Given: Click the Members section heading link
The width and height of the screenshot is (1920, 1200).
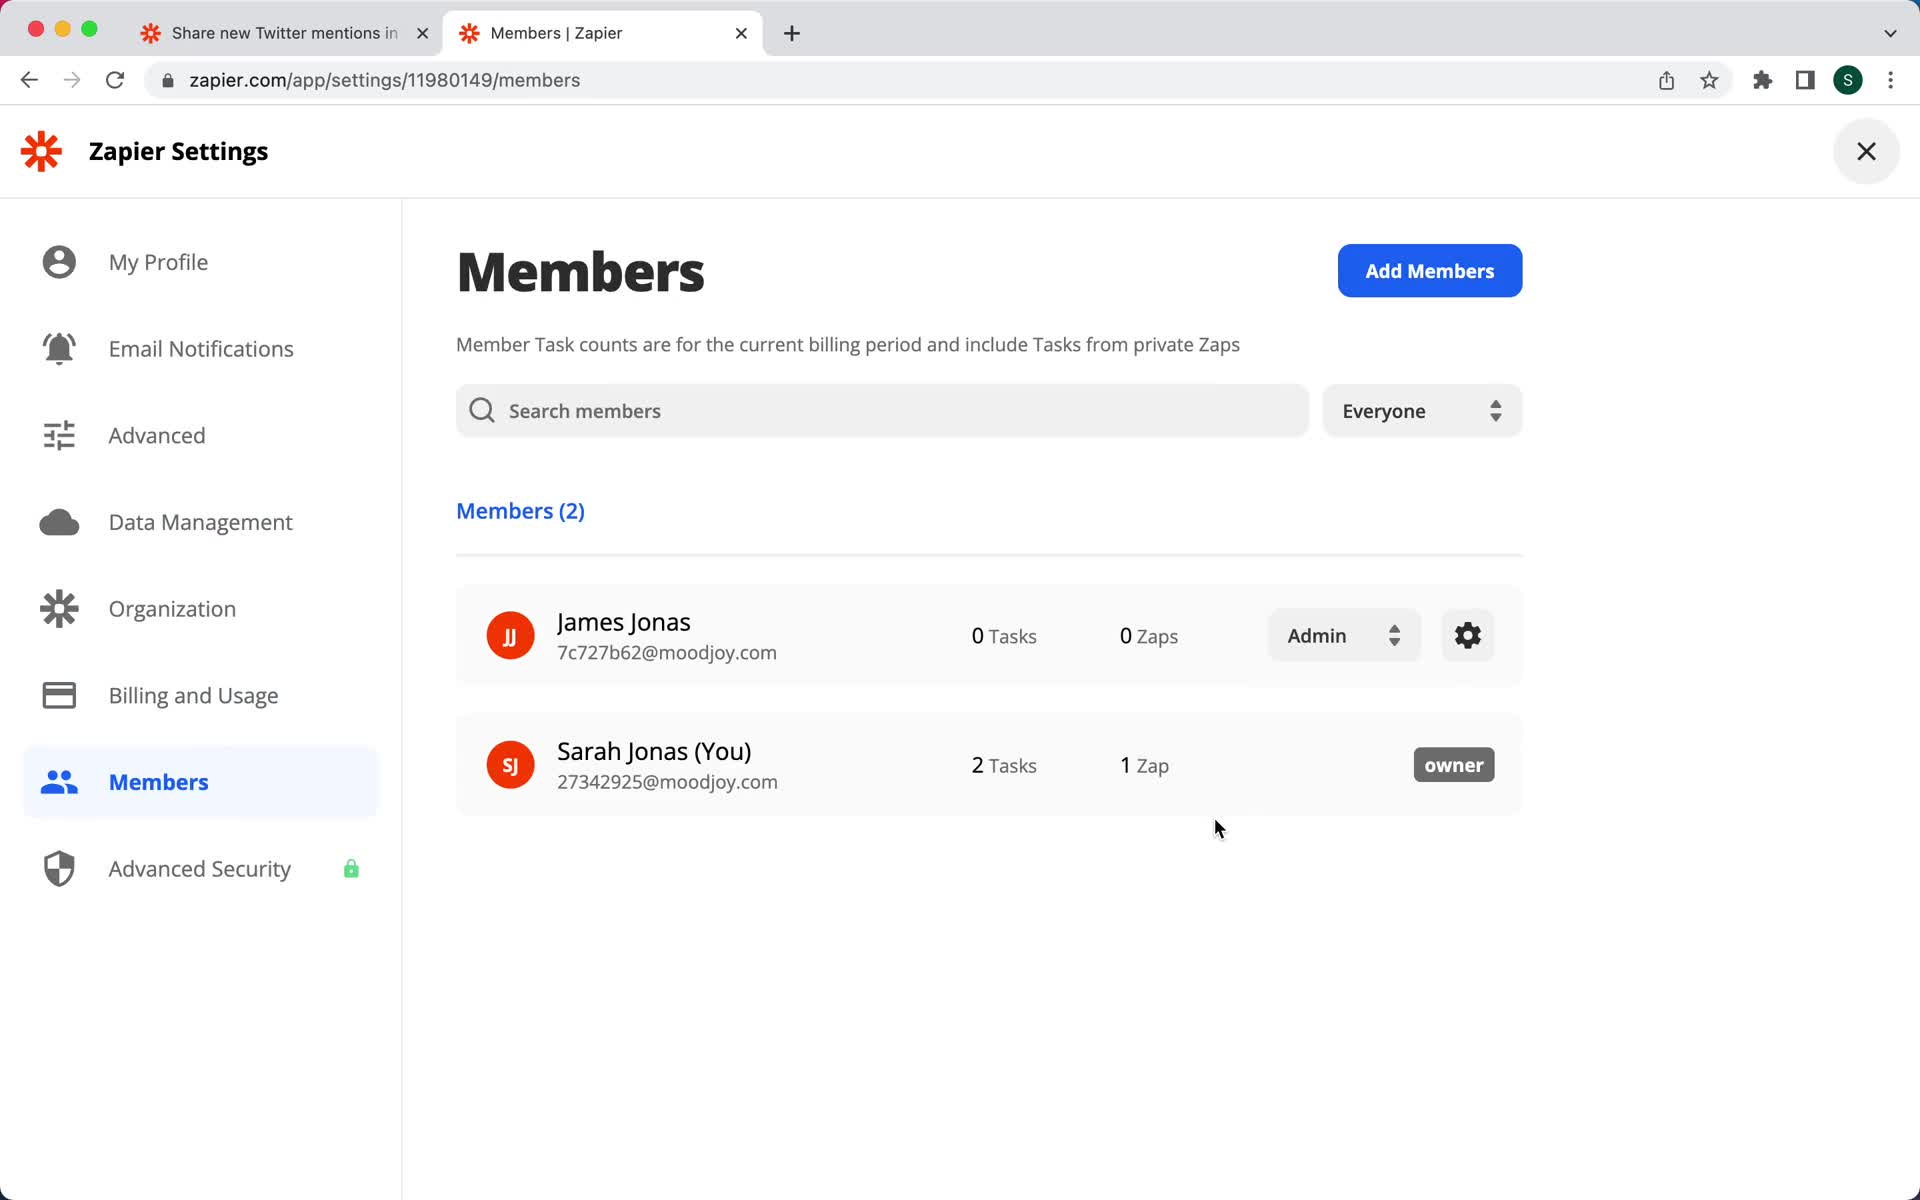Looking at the screenshot, I should (x=521, y=510).
